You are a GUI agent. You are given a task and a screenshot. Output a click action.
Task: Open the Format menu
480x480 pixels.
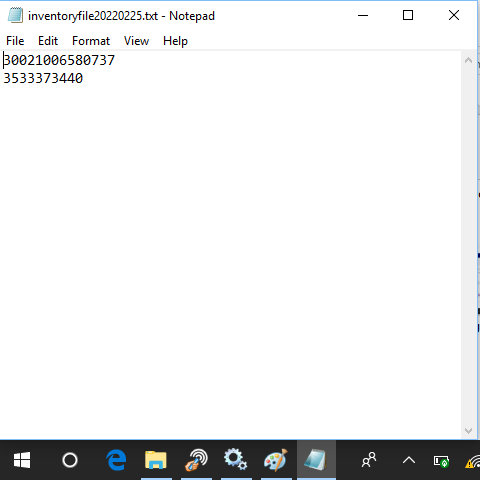91,41
